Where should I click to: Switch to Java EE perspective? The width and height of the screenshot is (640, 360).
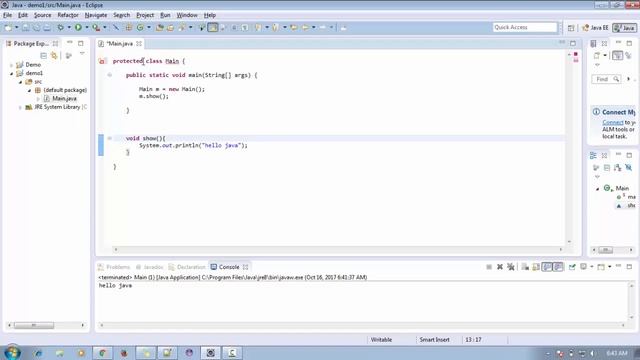[595, 28]
